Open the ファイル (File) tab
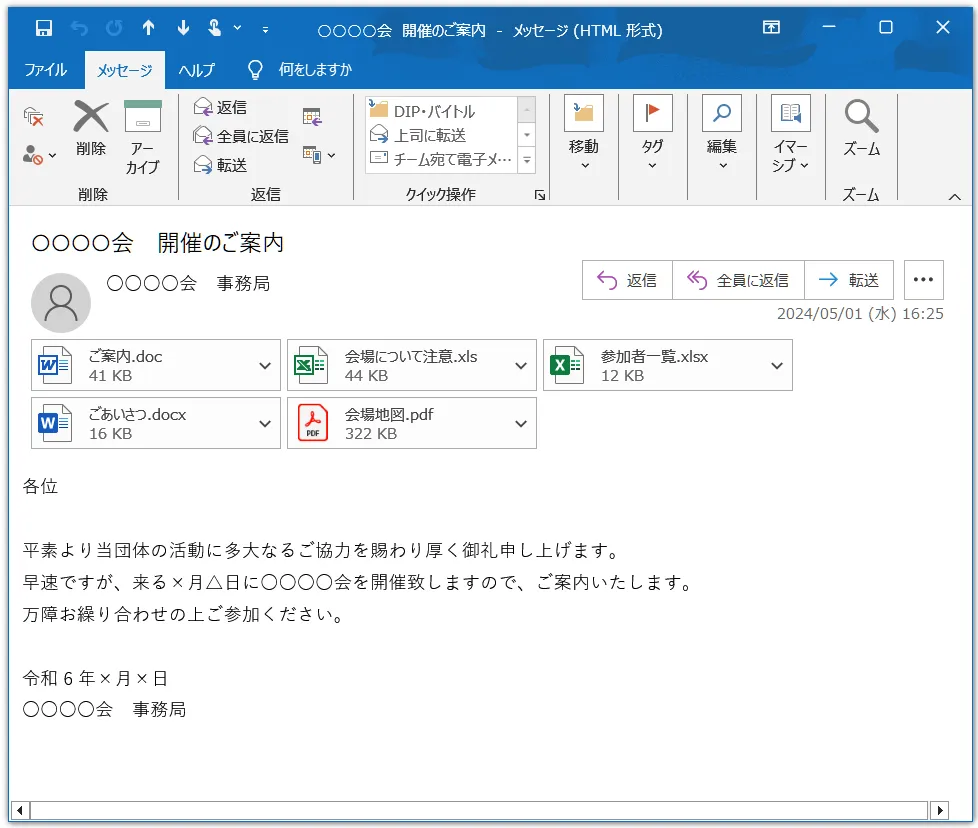Viewport: 978px width, 828px height. [45, 70]
